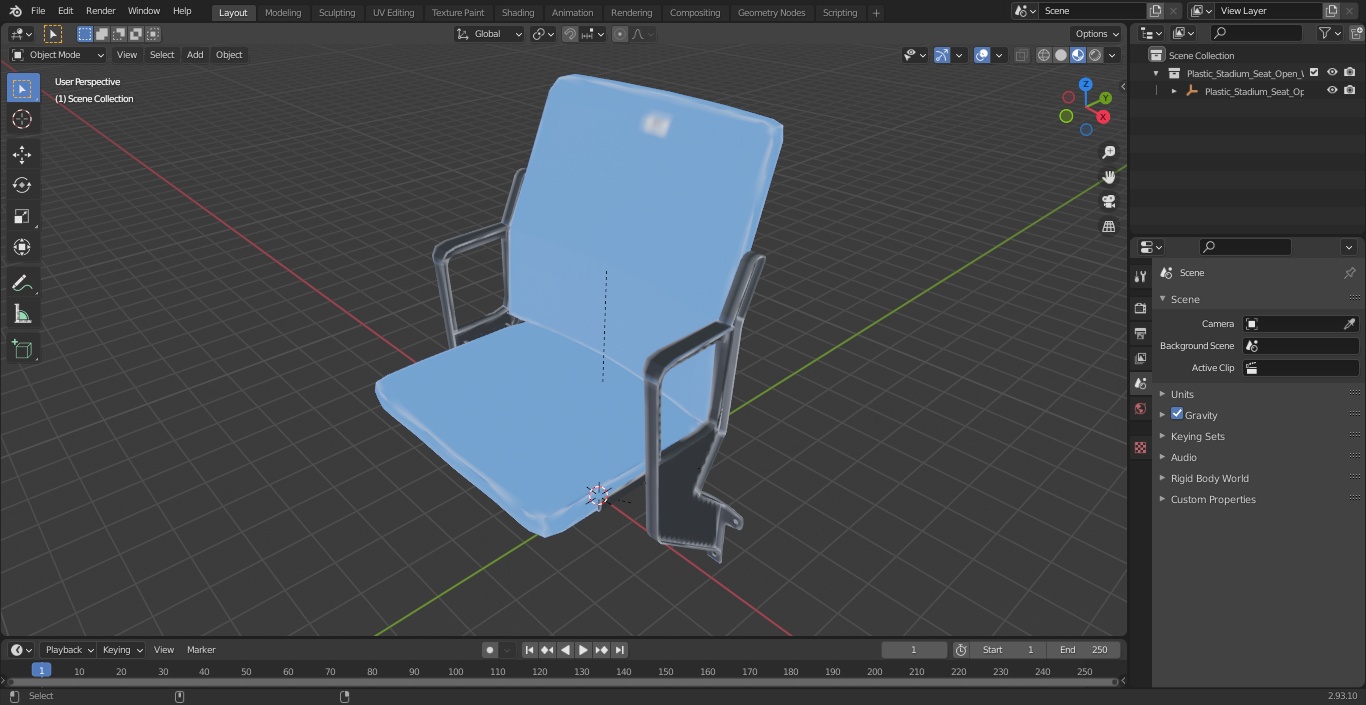Click the Marker menu in timeline
Screen dimensions: 1366x705
(x=201, y=650)
